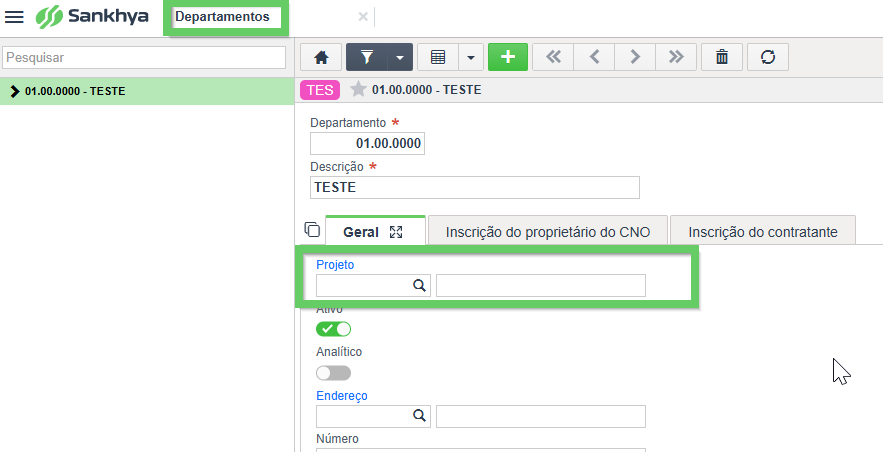Add a new department with plus button

(x=508, y=57)
